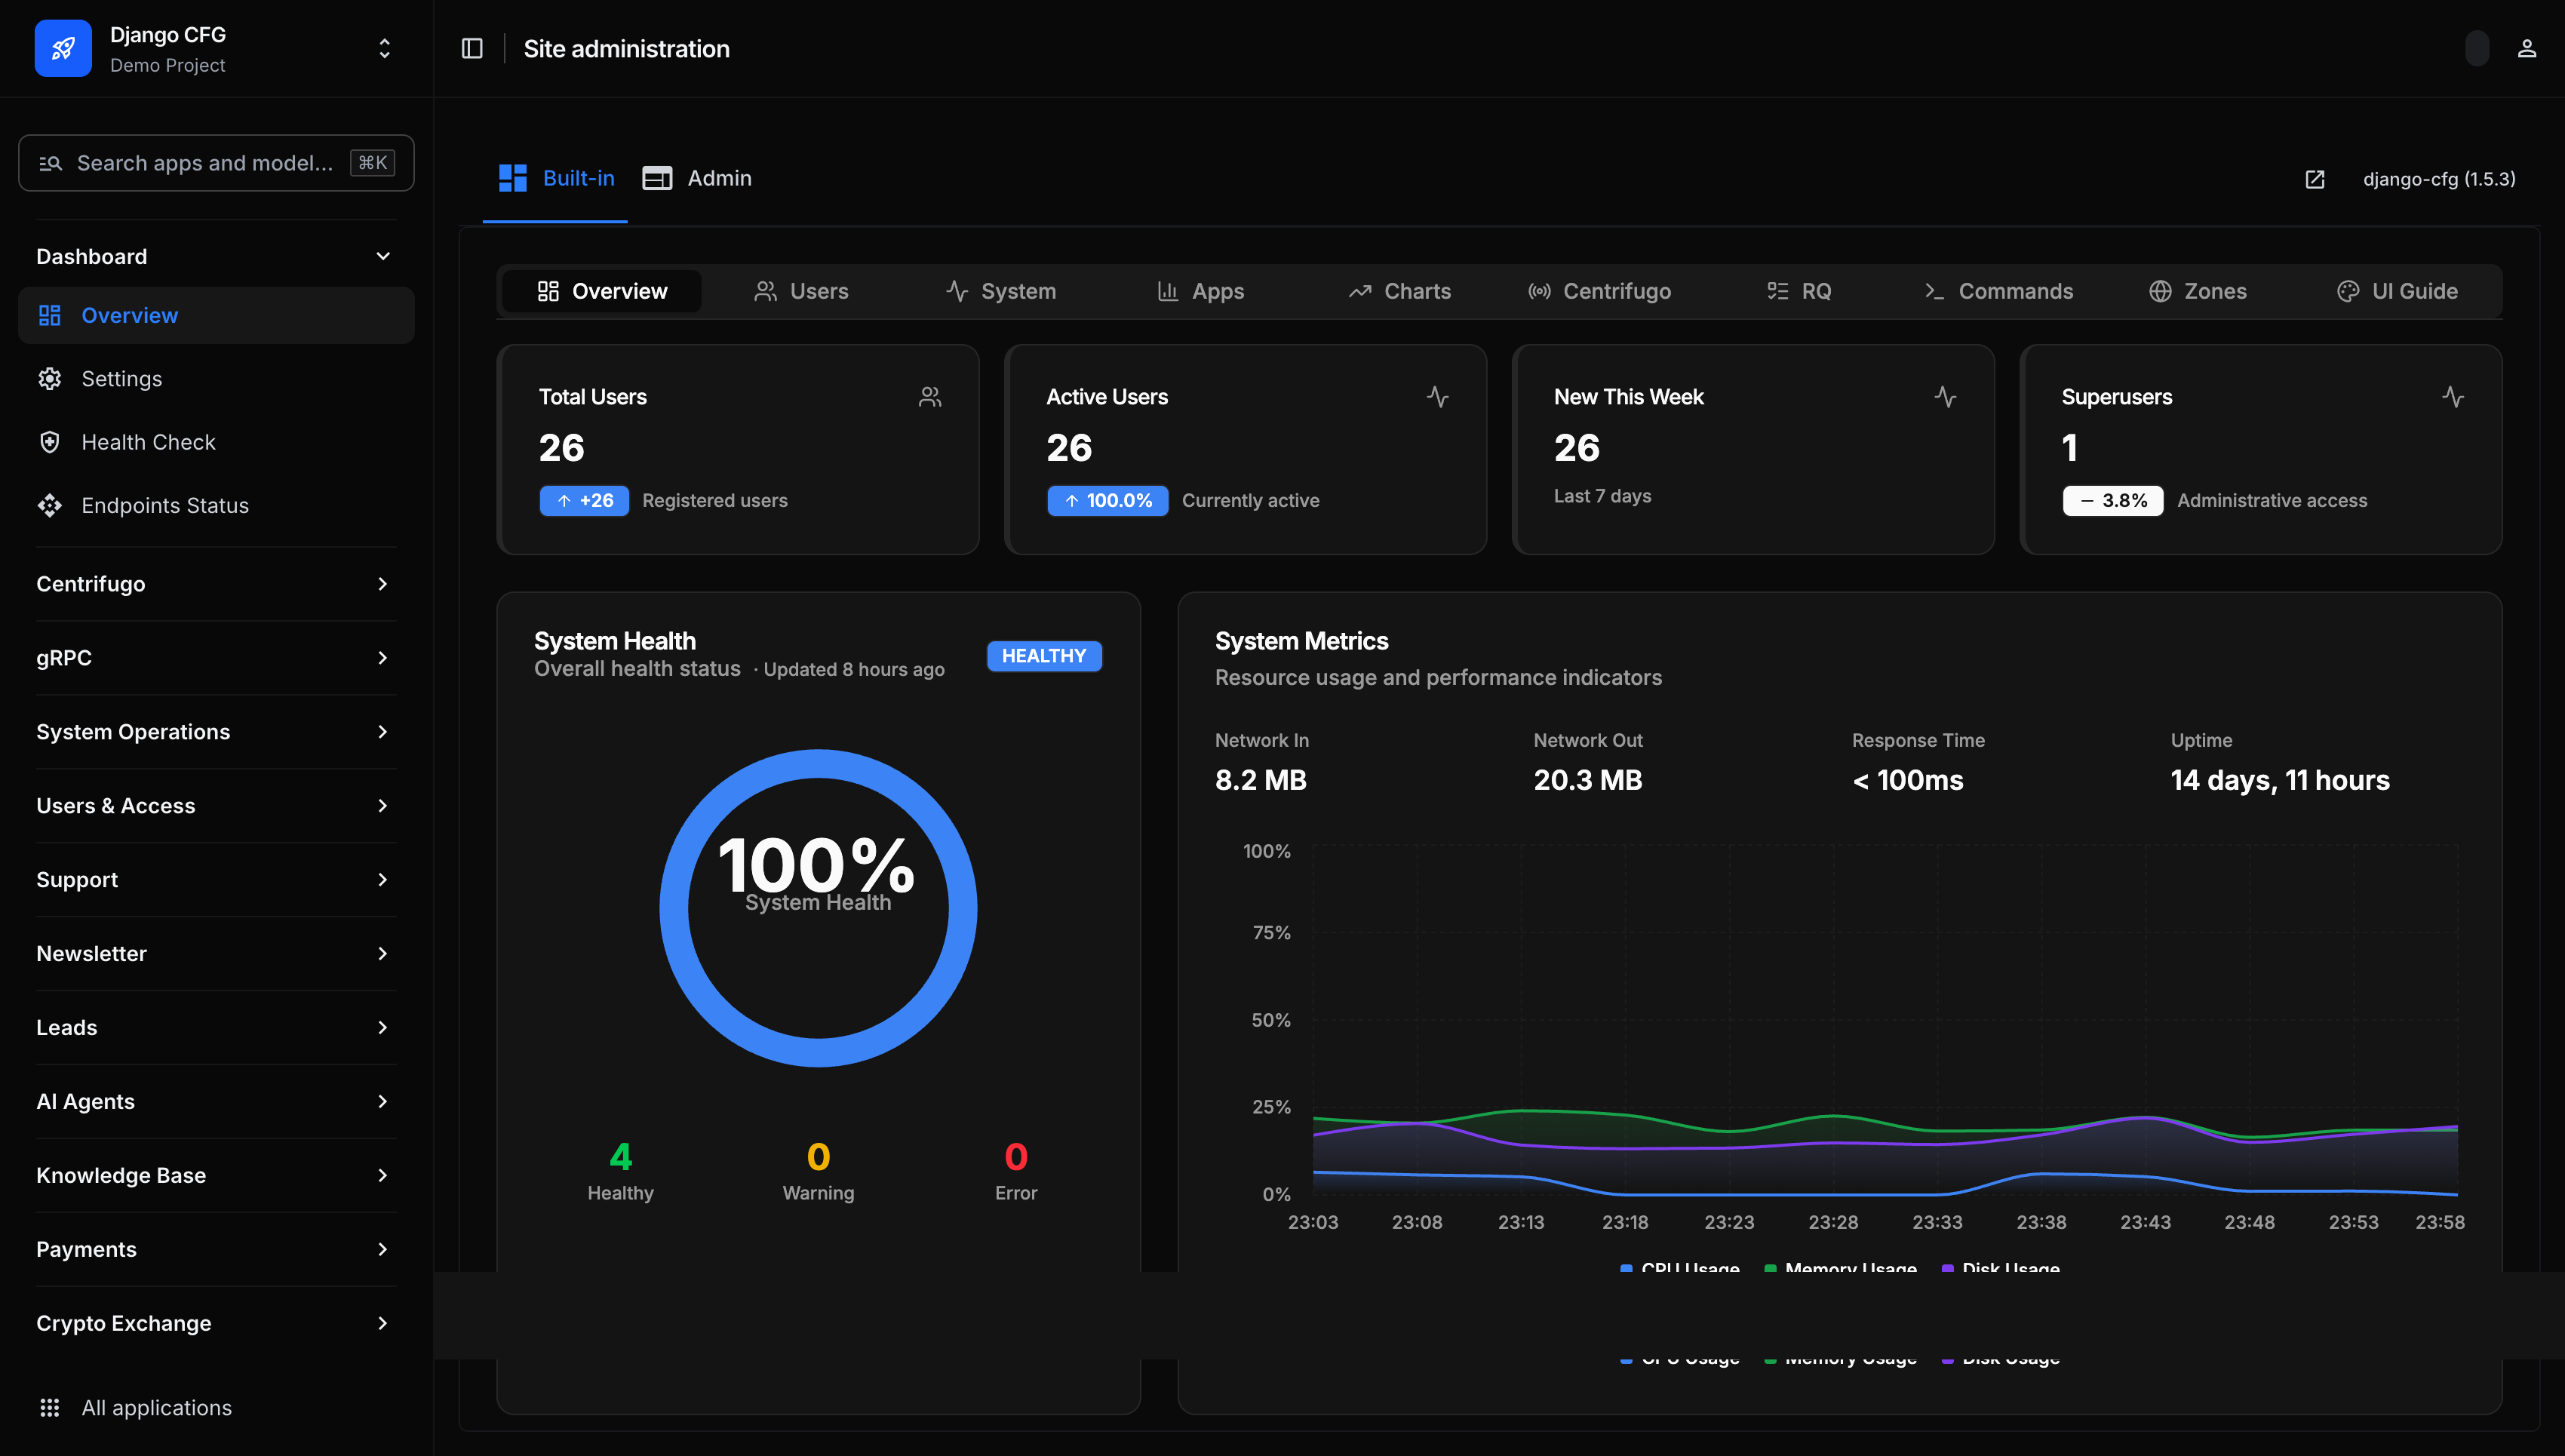Screen dimensions: 2565x1456
Task: Click the user profile icon
Action: [x=2526, y=48]
